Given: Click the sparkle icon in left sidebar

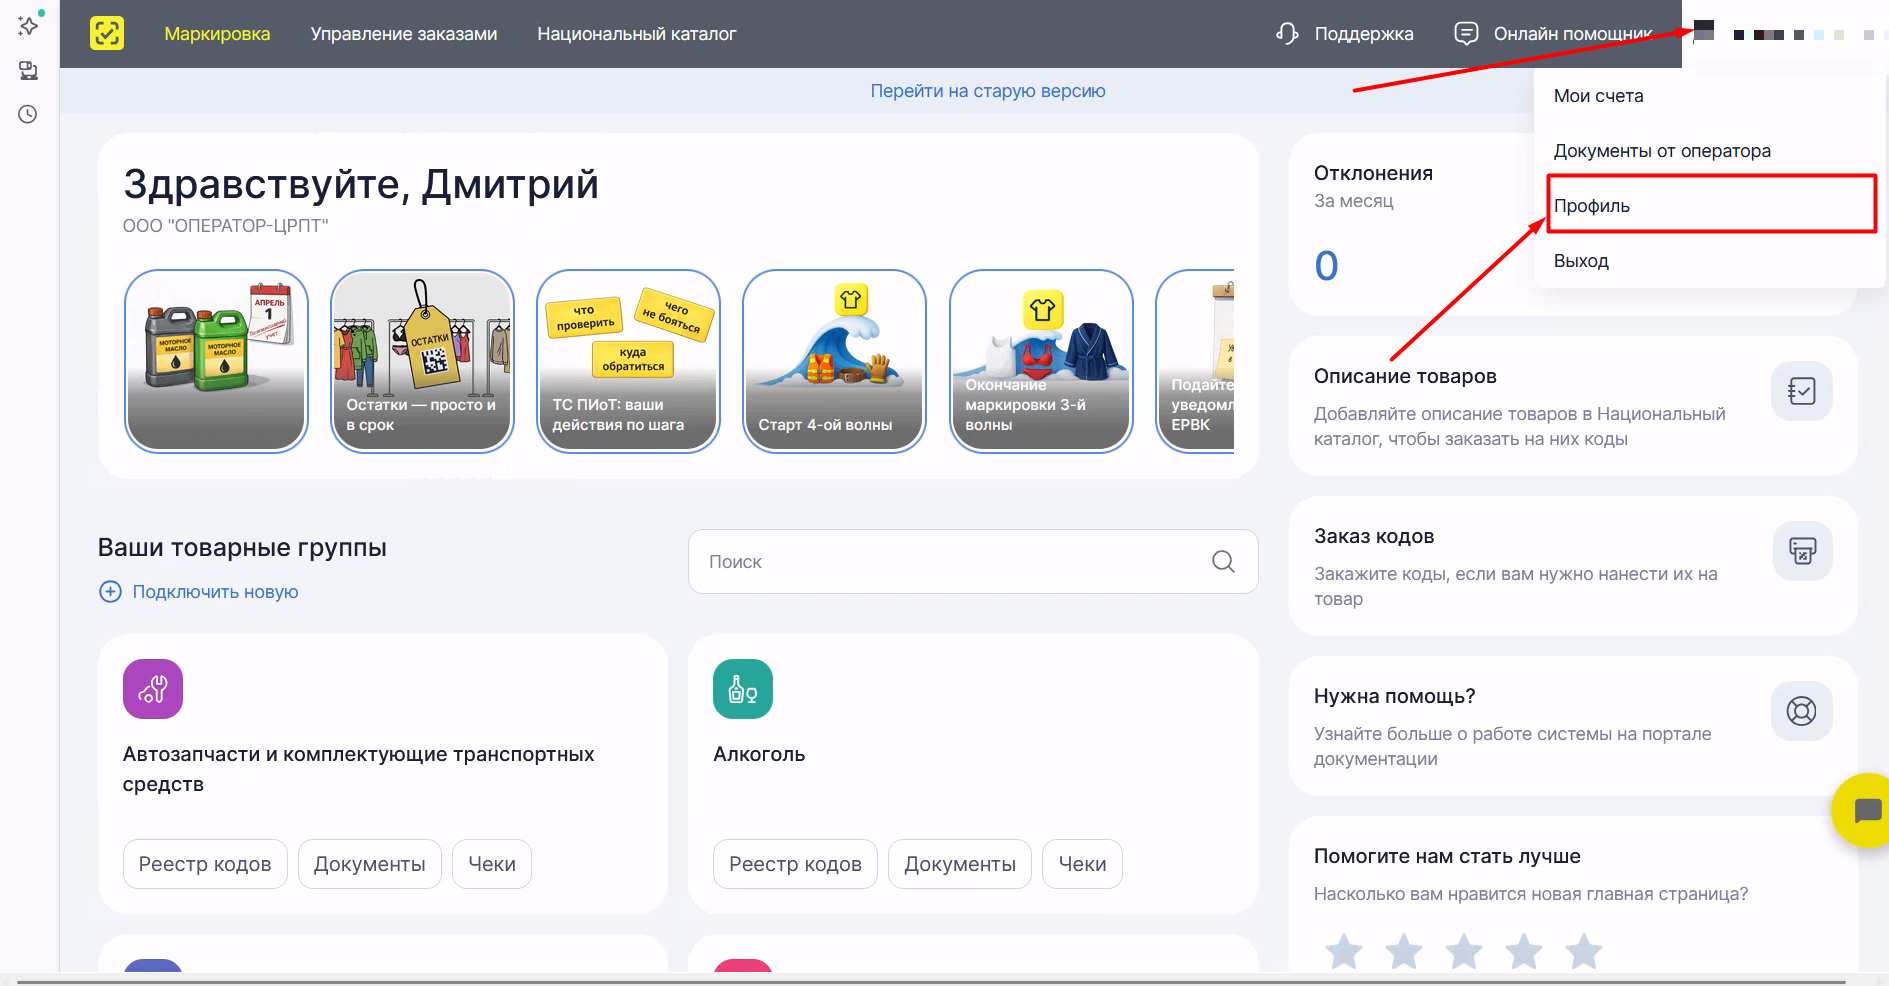Looking at the screenshot, I should pos(28,26).
